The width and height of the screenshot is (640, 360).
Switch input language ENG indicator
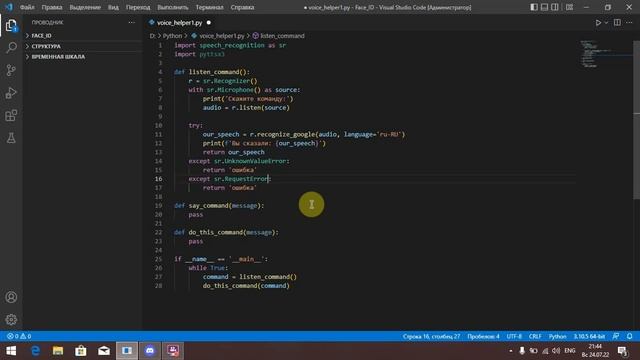569,351
